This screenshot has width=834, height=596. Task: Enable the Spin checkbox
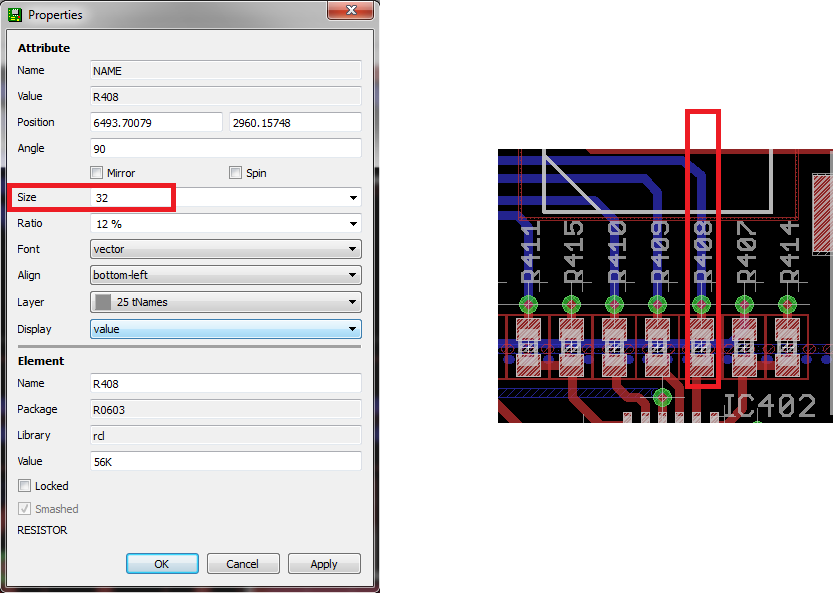click(236, 173)
